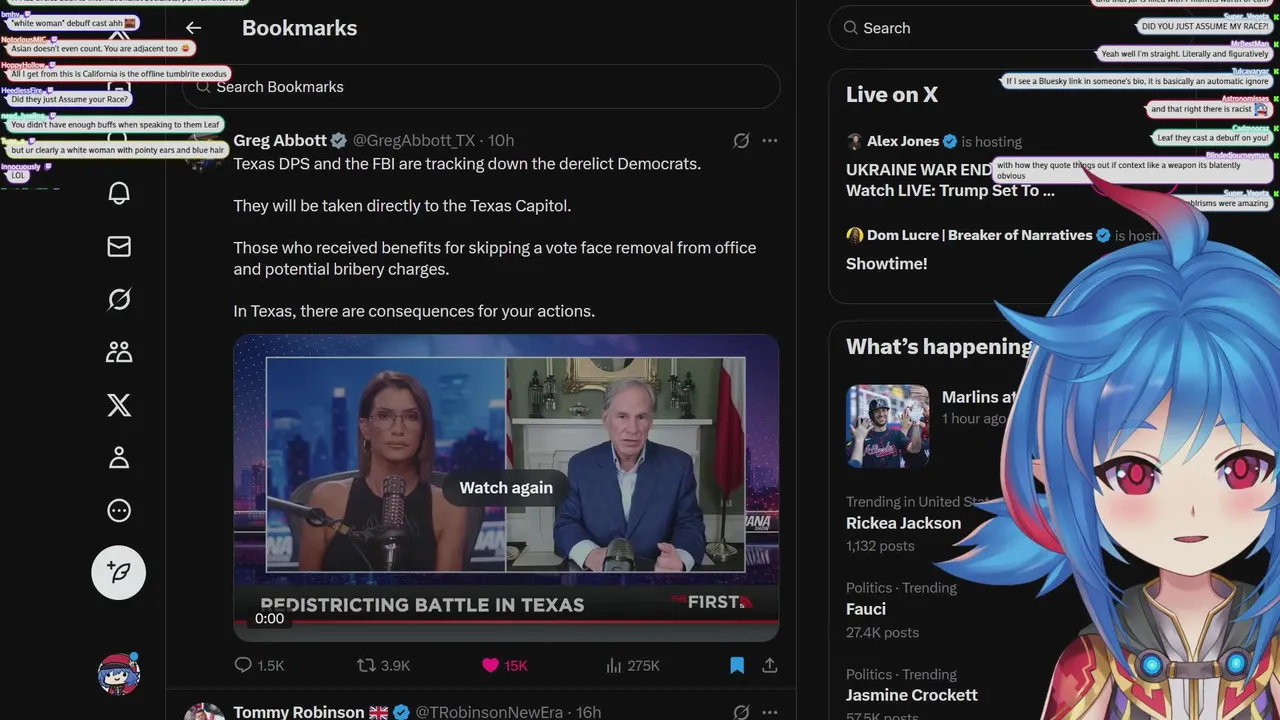Open Communities people icon in sidebar
Image resolution: width=1280 pixels, height=720 pixels.
pos(119,352)
